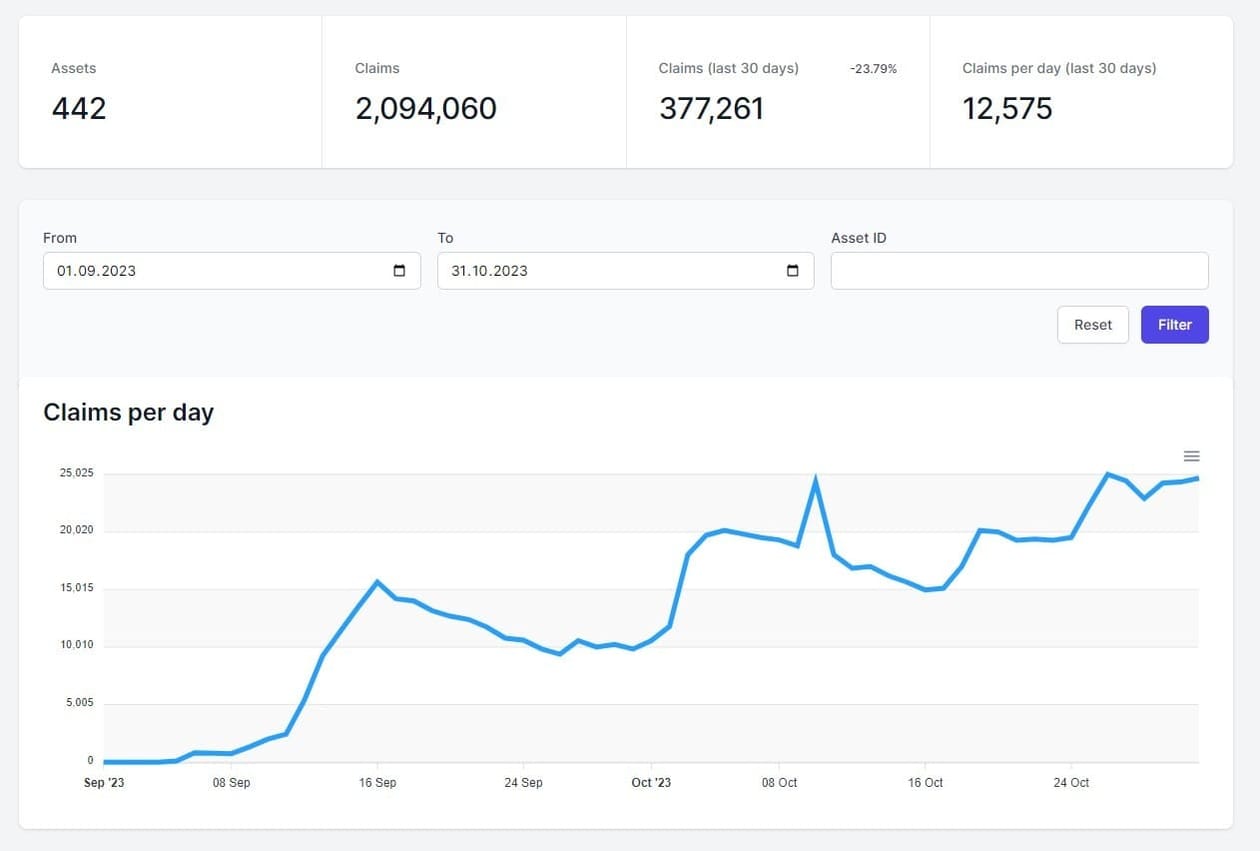Click the Oct '23 axis label
The width and height of the screenshot is (1260, 851).
[x=651, y=782]
